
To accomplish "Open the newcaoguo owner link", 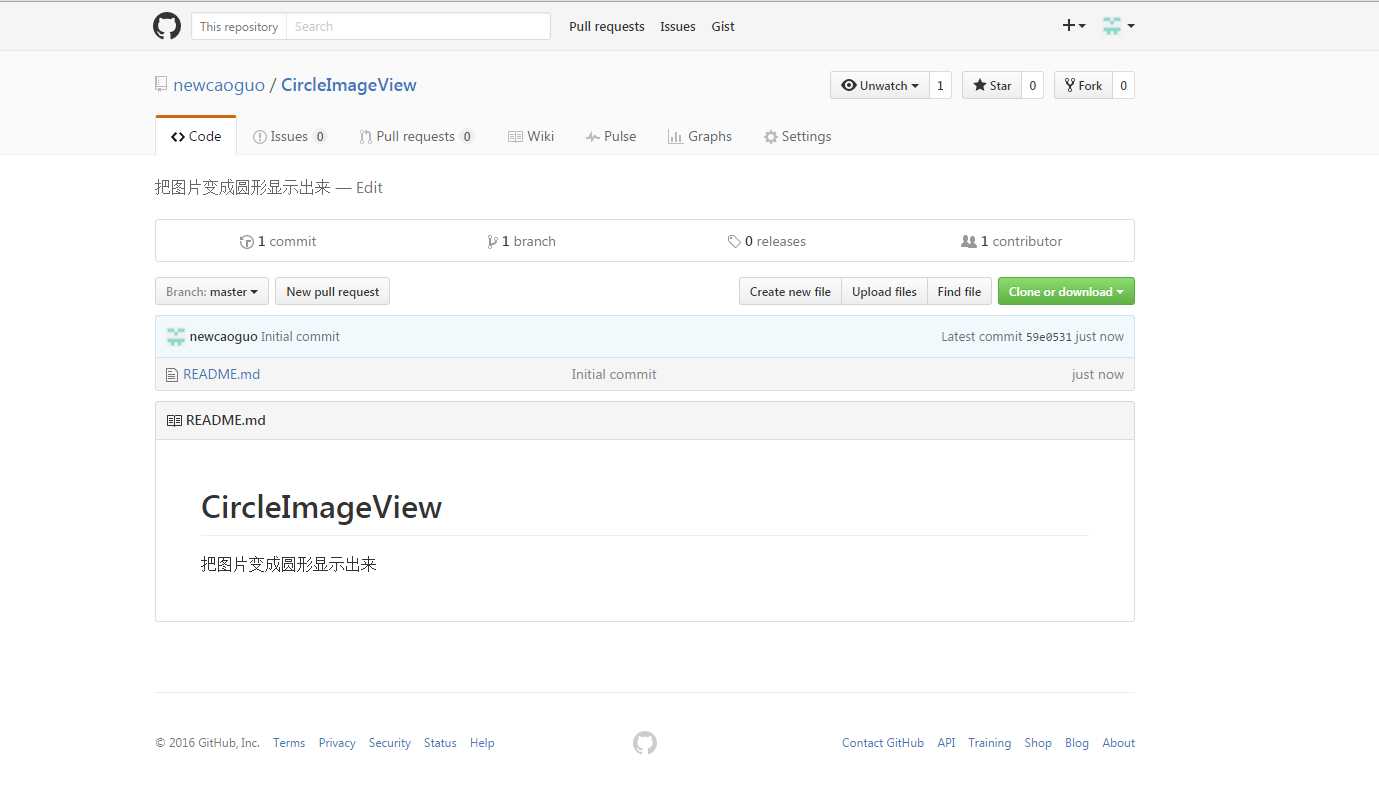I will pyautogui.click(x=219, y=85).
